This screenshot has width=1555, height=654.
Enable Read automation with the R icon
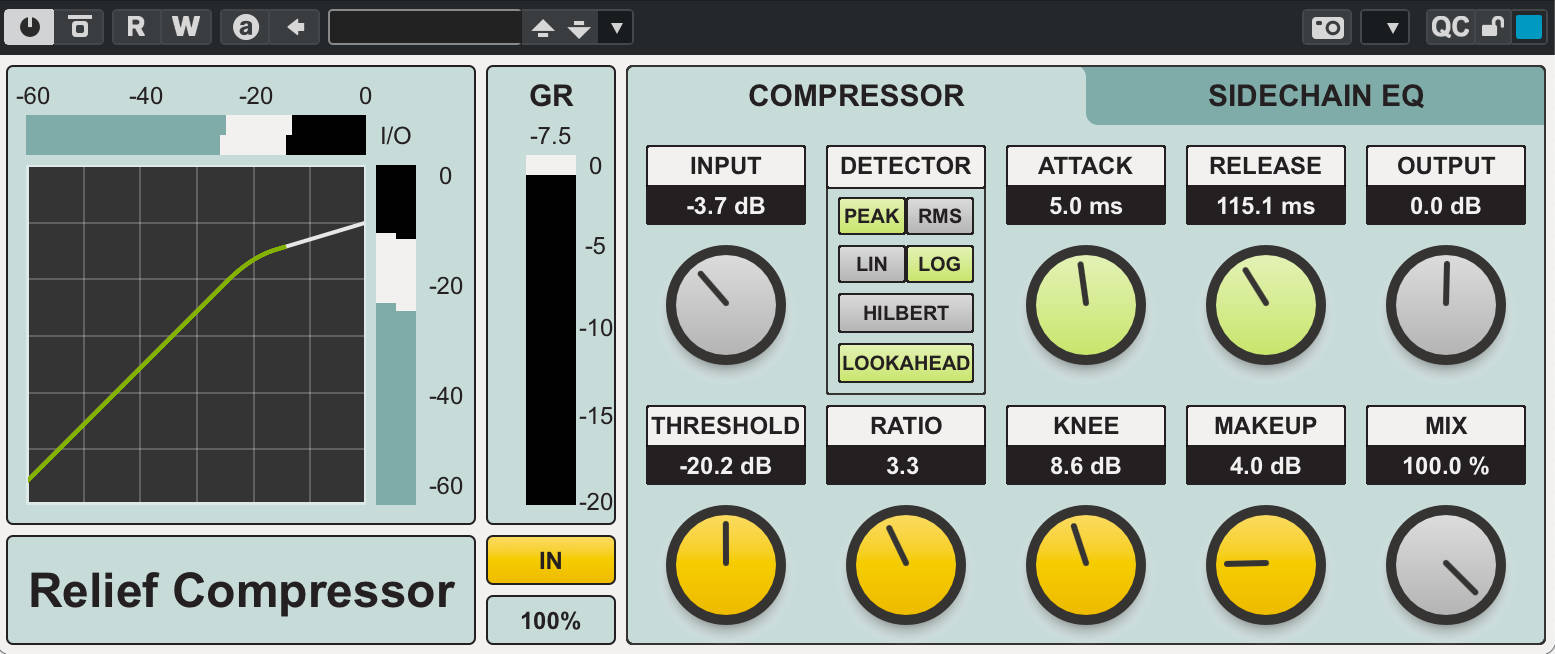135,27
